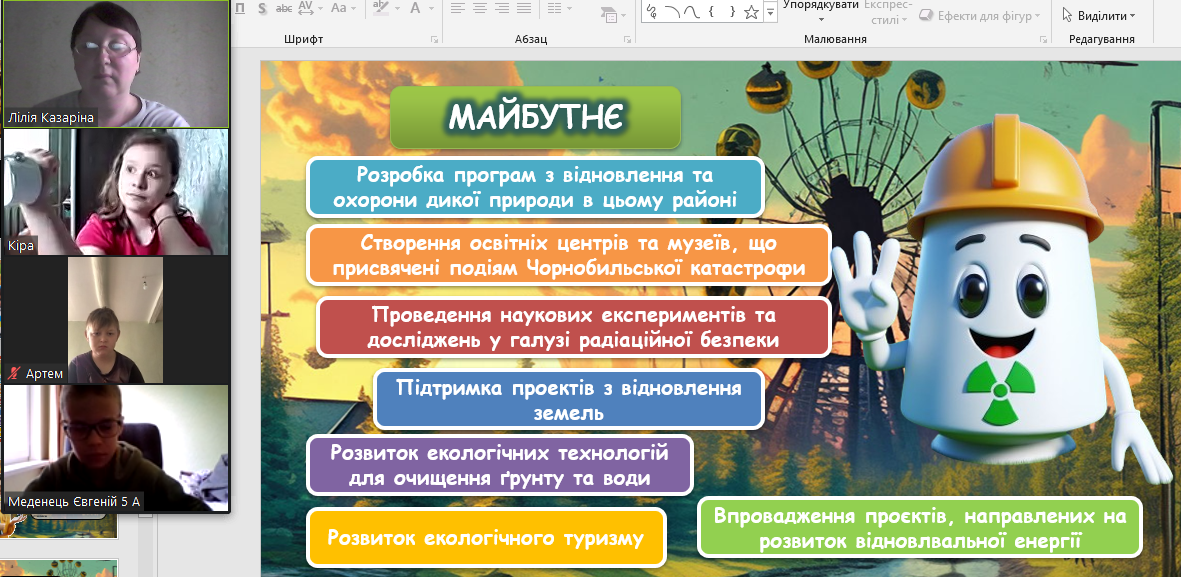Select the curve shape

691,11
